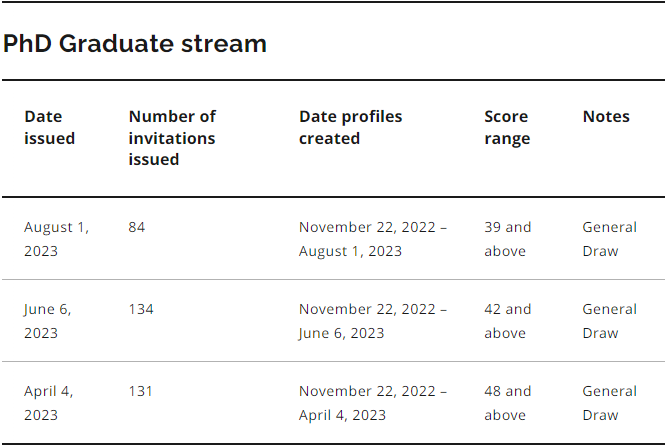Click the Date profiles created header

pos(350,127)
